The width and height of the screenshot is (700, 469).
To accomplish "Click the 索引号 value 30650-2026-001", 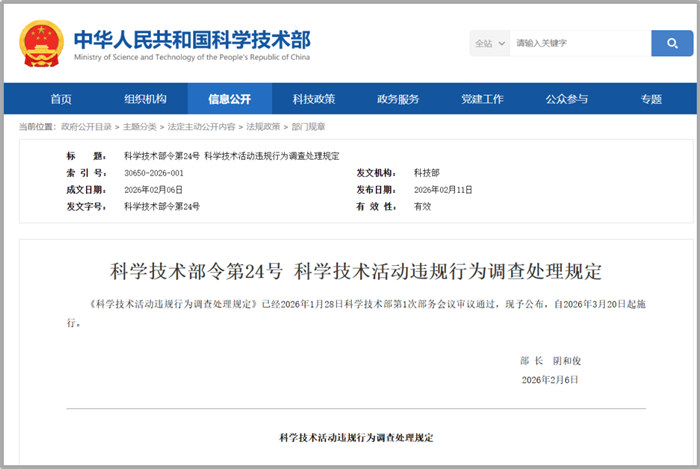I will pyautogui.click(x=154, y=173).
